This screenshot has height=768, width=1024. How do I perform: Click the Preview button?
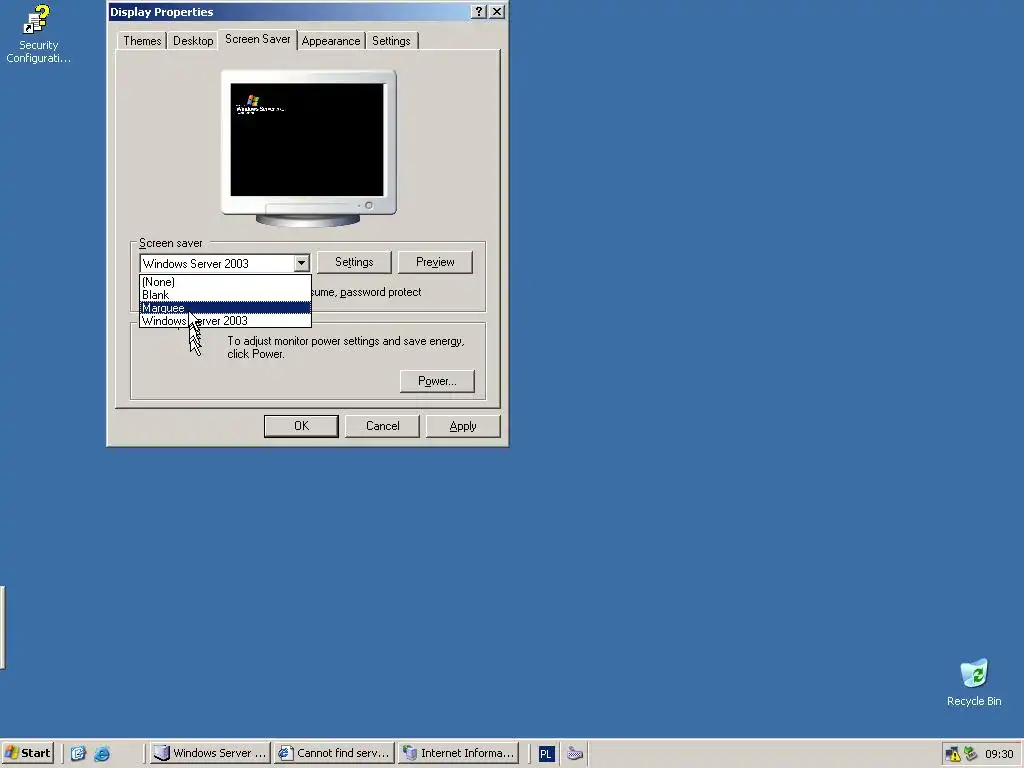coord(435,262)
